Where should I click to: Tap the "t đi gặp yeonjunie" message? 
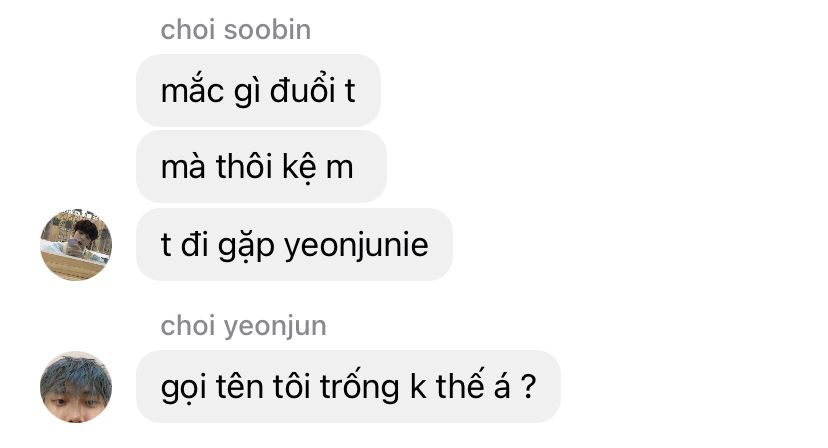[x=294, y=245]
